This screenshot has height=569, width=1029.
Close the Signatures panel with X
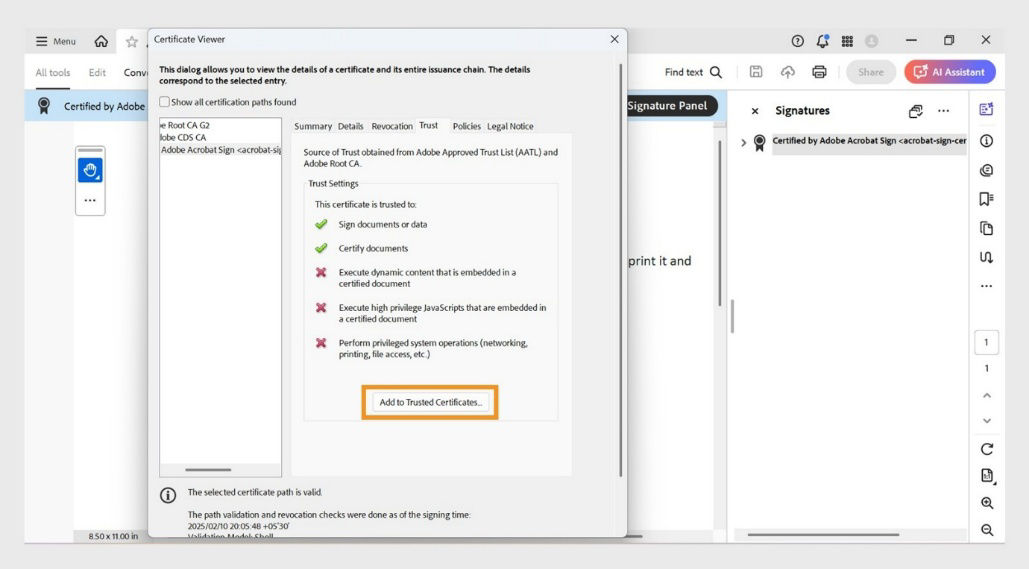point(755,111)
